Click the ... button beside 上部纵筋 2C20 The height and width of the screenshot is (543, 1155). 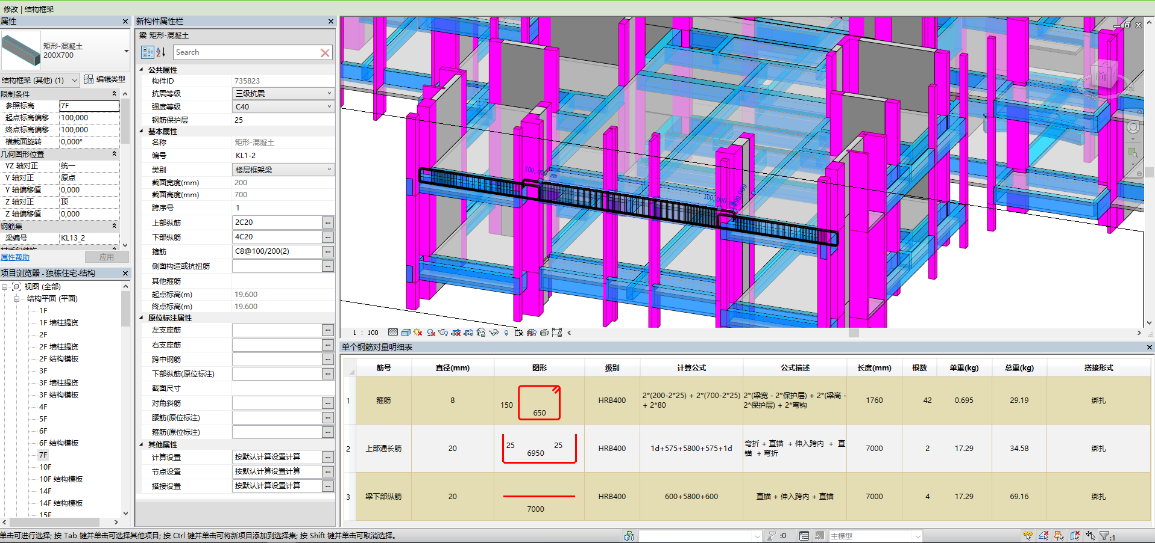coord(328,222)
